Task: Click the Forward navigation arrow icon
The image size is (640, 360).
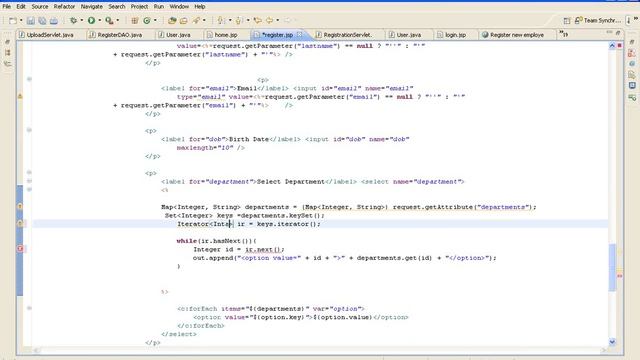Action: tap(287, 20)
